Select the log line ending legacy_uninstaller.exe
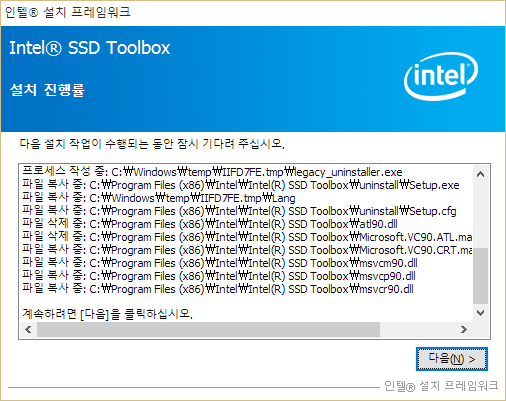The height and width of the screenshot is (401, 506). coord(212,172)
